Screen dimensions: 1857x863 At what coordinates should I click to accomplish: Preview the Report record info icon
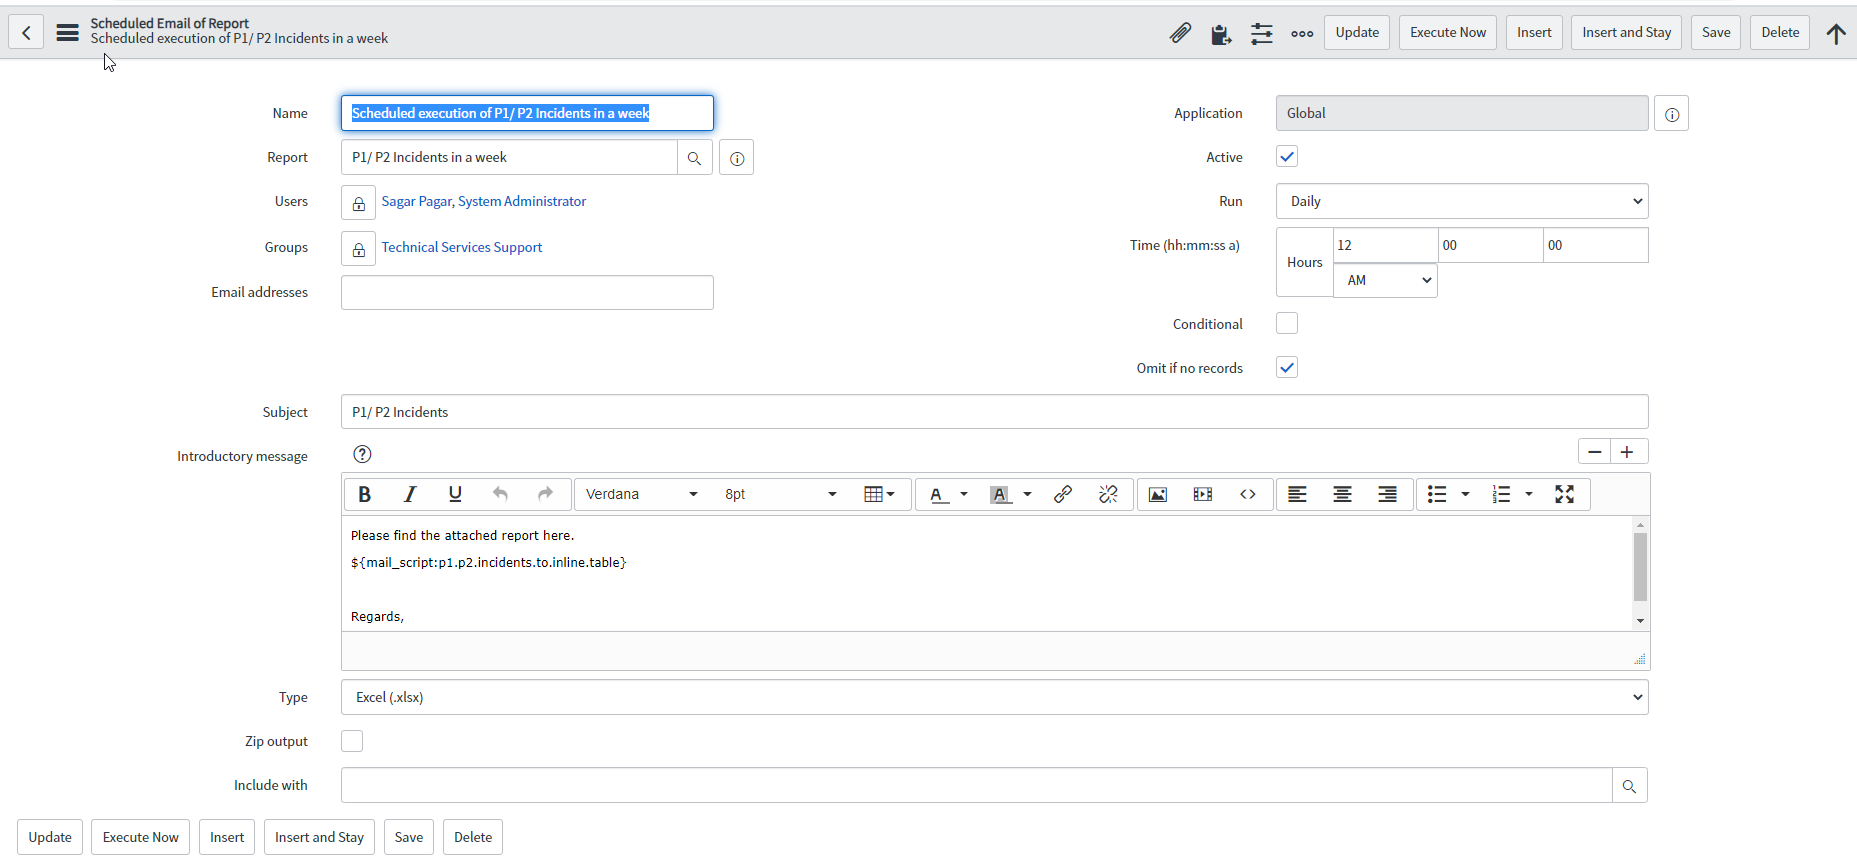(x=736, y=158)
